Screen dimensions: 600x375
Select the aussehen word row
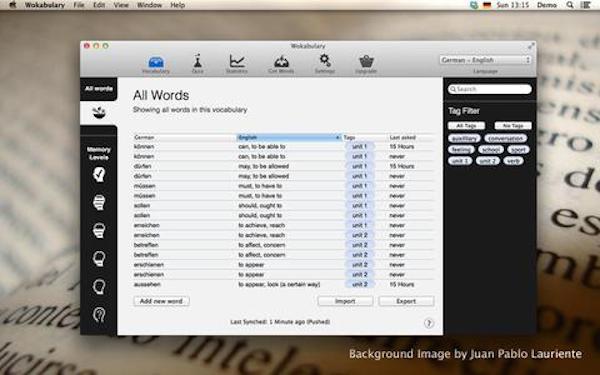click(284, 284)
